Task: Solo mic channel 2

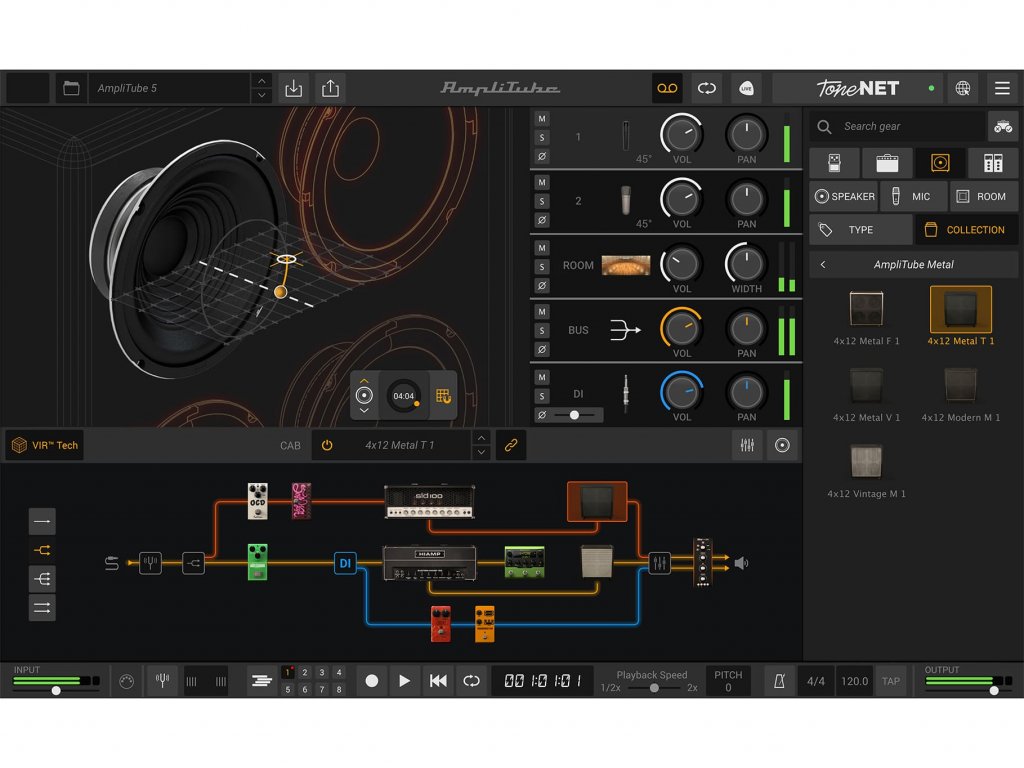Action: 541,201
